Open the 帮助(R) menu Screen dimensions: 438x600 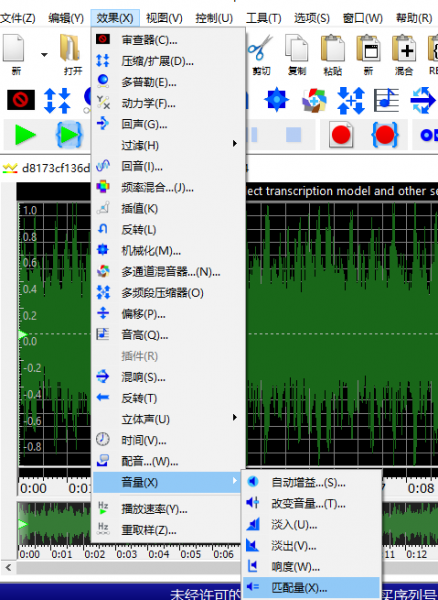414,18
